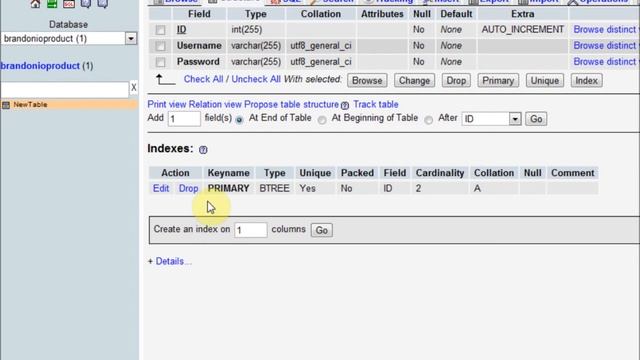The height and width of the screenshot is (360, 640).
Task: Drop the PRIMARY index
Action: tap(189, 189)
